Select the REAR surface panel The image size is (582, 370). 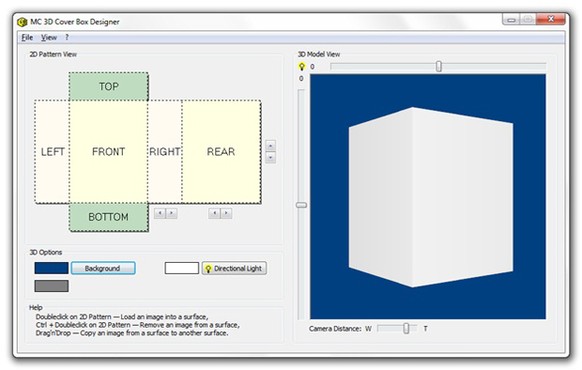[221, 151]
